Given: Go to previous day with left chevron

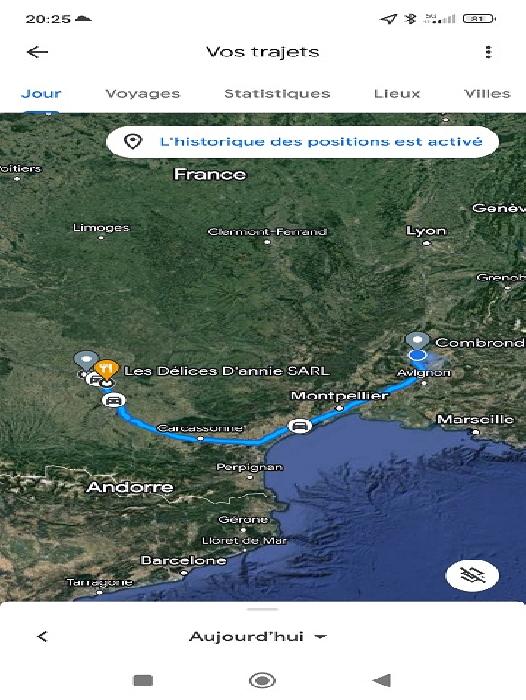Looking at the screenshot, I should point(42,636).
